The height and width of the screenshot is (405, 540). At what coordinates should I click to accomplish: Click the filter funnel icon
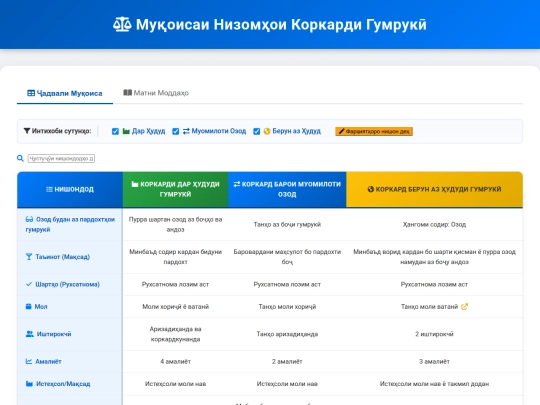27,131
